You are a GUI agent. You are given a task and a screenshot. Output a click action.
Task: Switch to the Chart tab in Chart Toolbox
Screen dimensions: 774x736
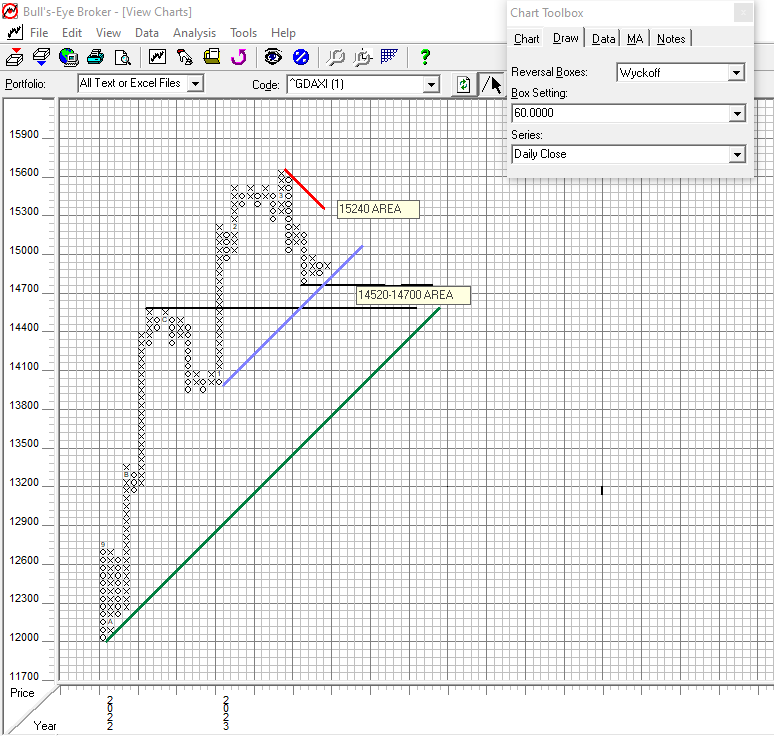click(526, 39)
